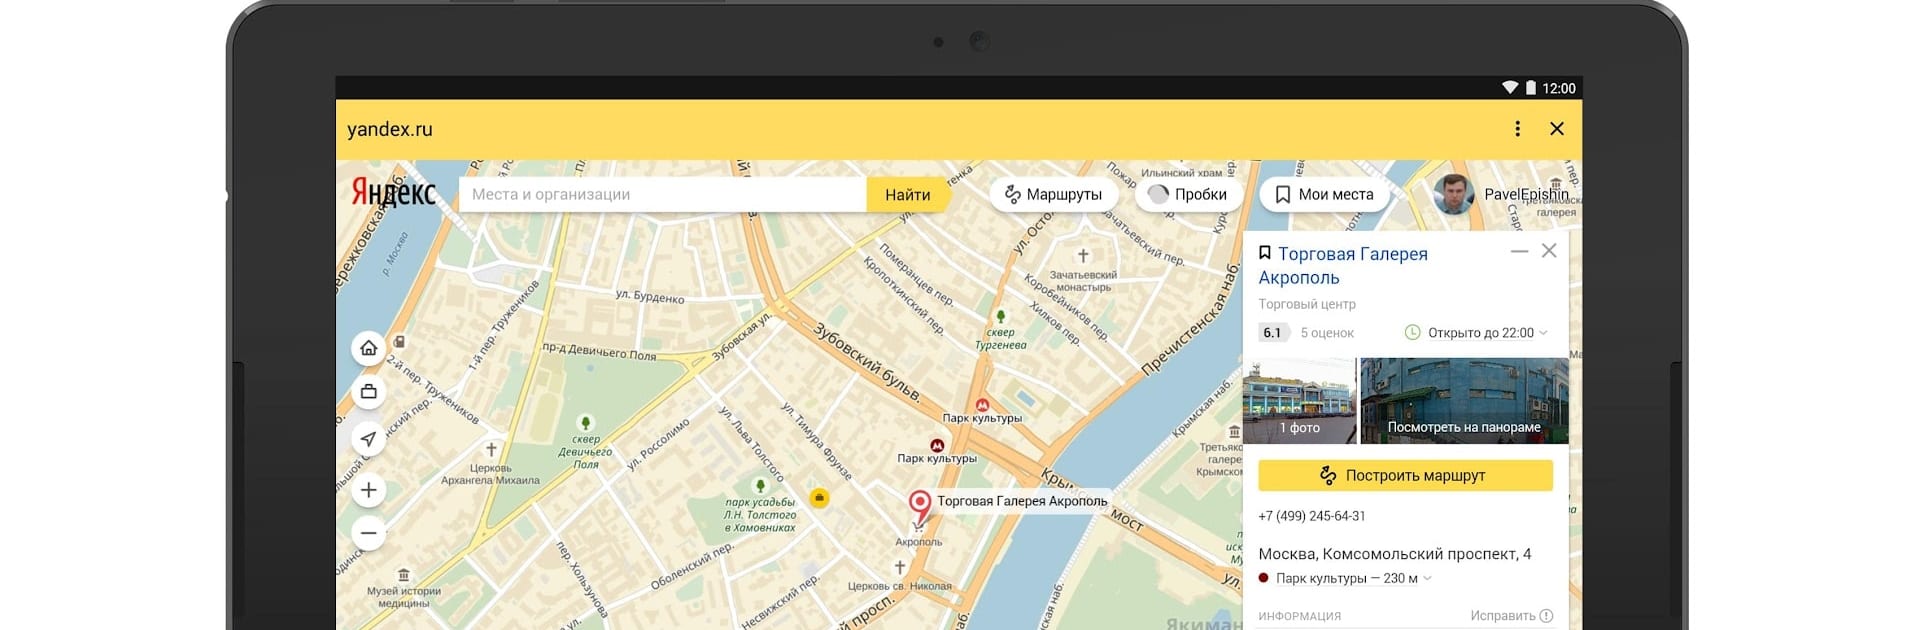This screenshot has width=1920, height=630.
Task: Close the yandex.ru browser tab
Action: click(x=1557, y=129)
